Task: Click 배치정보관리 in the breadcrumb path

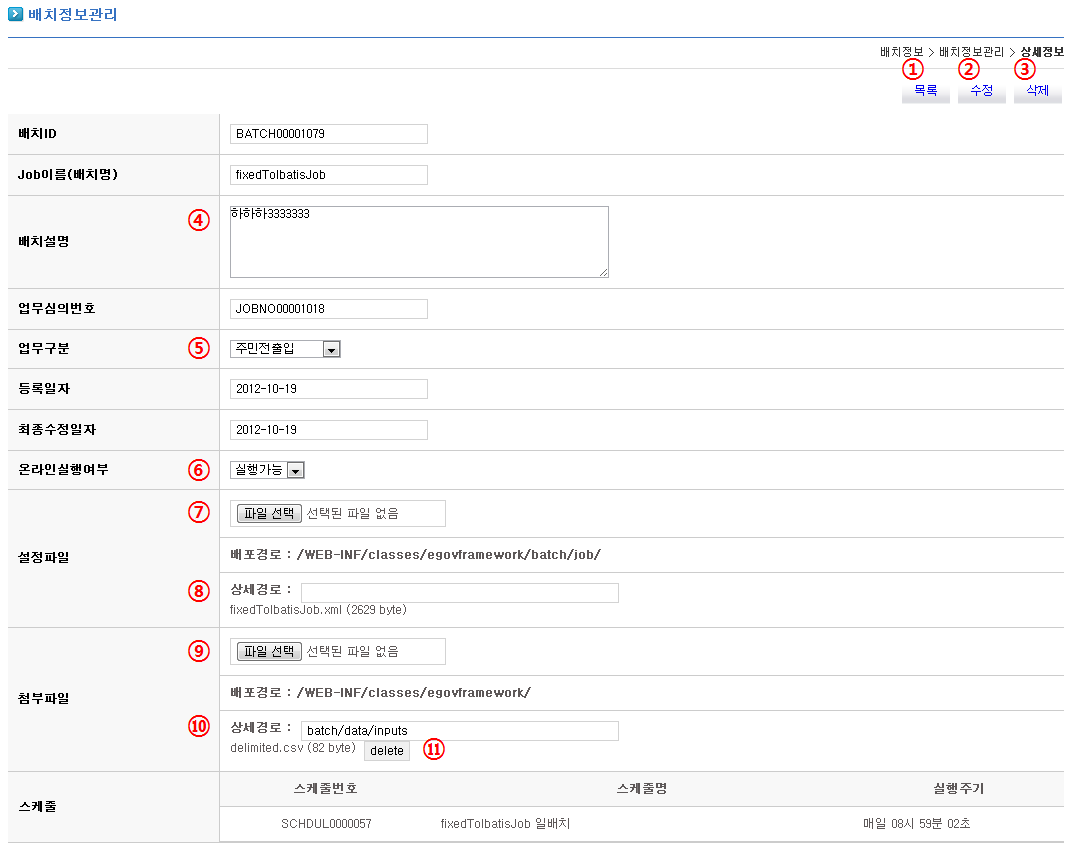Action: point(971,51)
